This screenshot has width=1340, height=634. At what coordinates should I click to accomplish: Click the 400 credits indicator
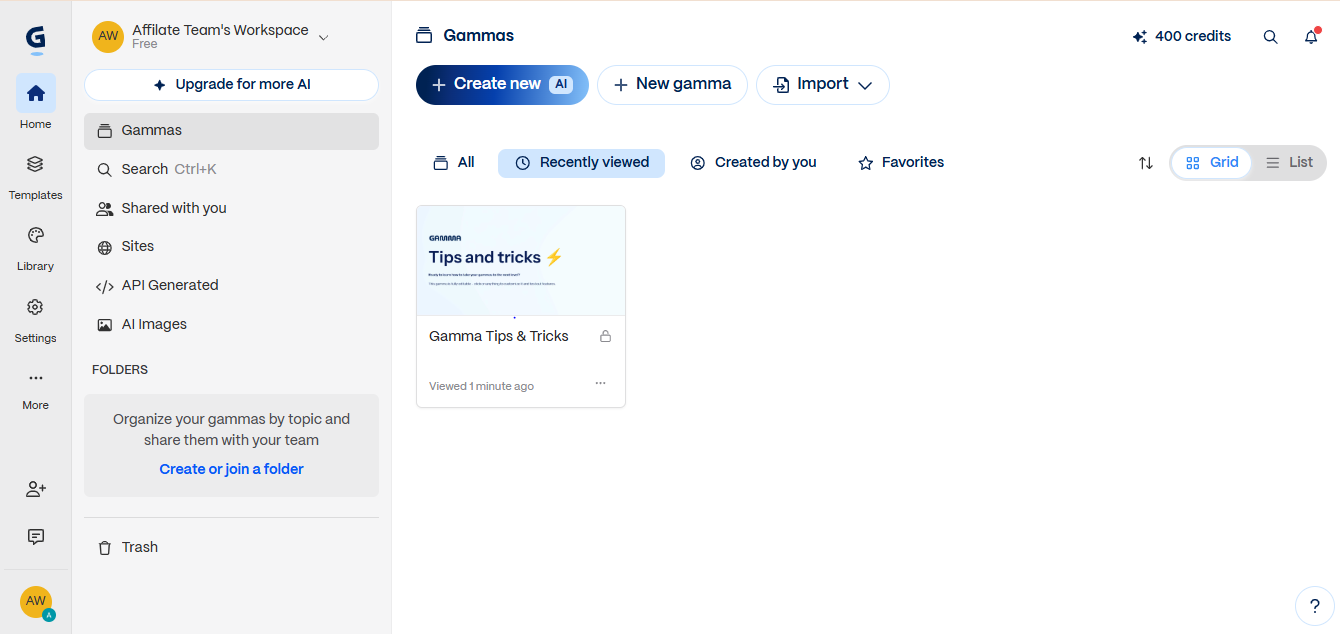pos(1181,37)
